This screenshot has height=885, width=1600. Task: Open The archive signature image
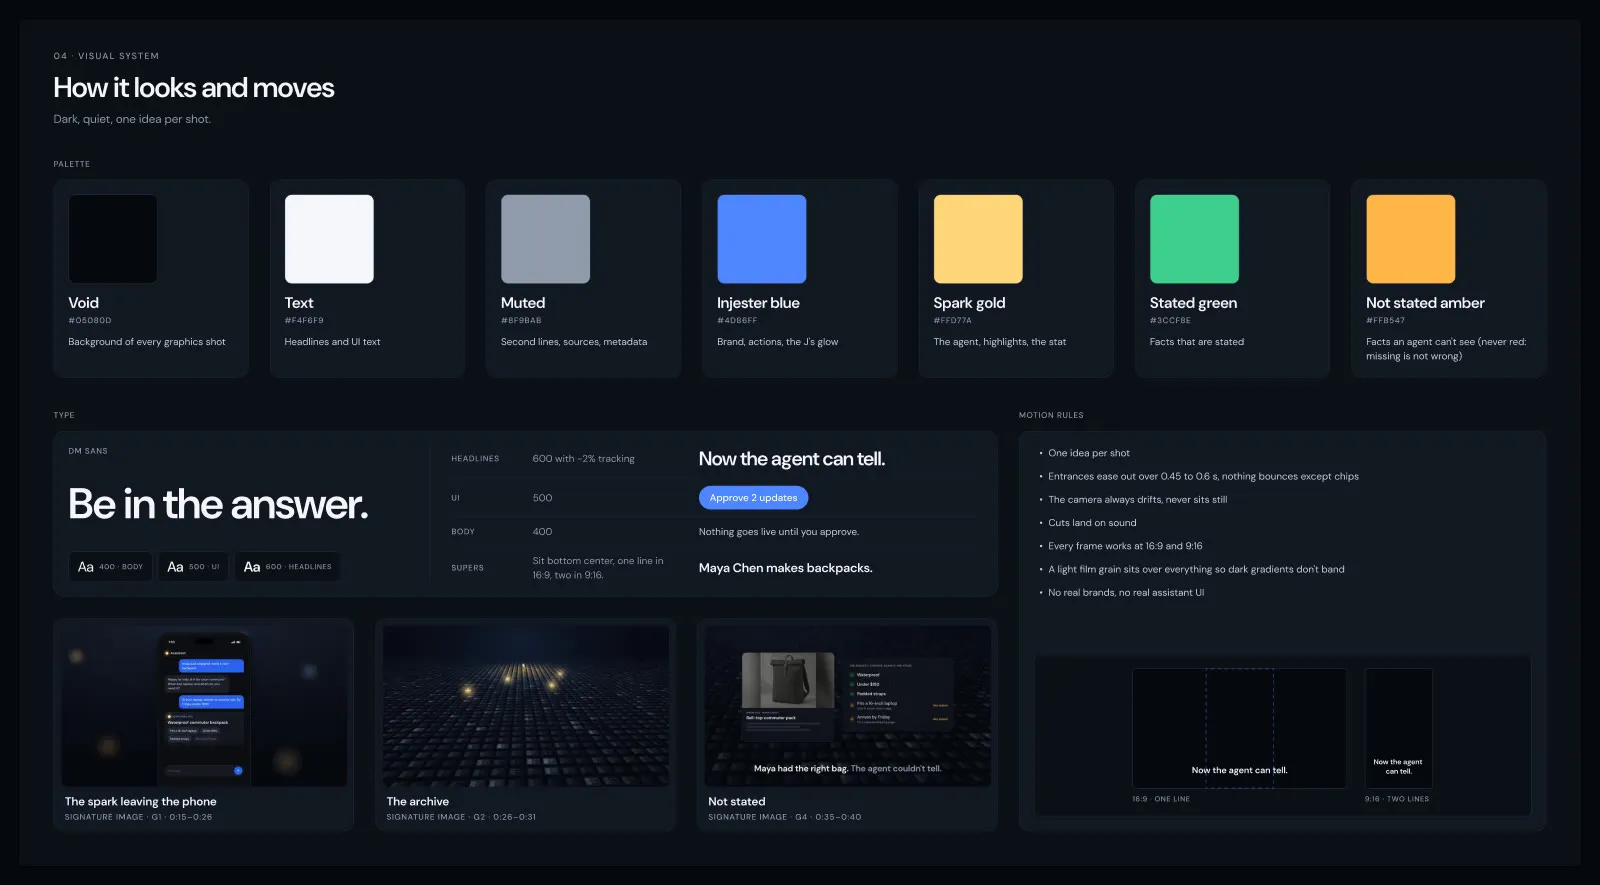coord(526,706)
